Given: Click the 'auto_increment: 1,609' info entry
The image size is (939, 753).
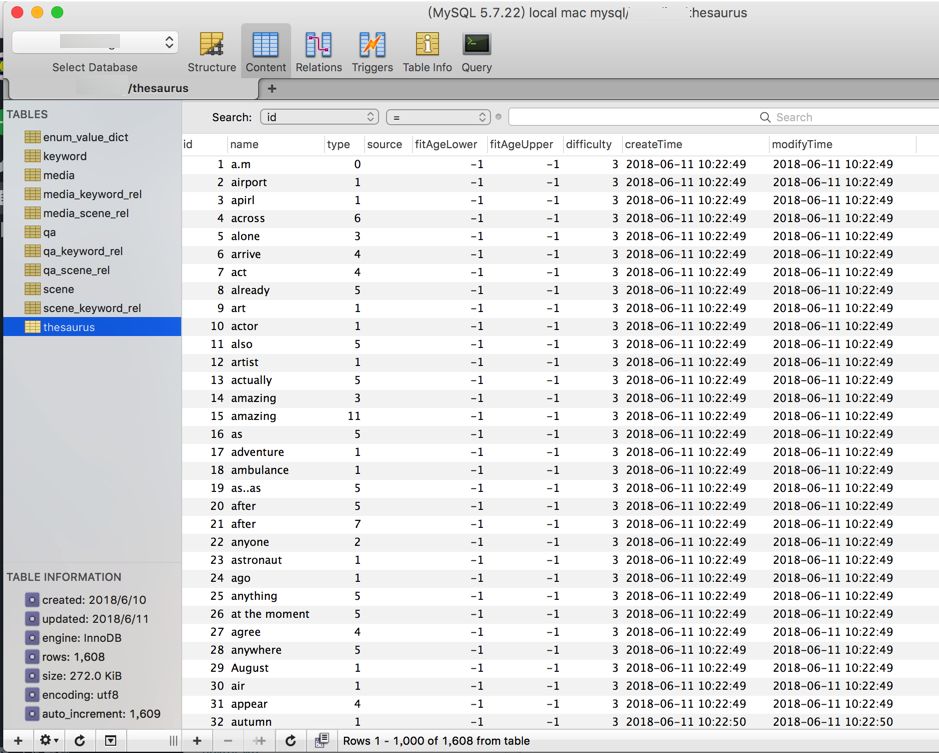Looking at the screenshot, I should (x=101, y=714).
